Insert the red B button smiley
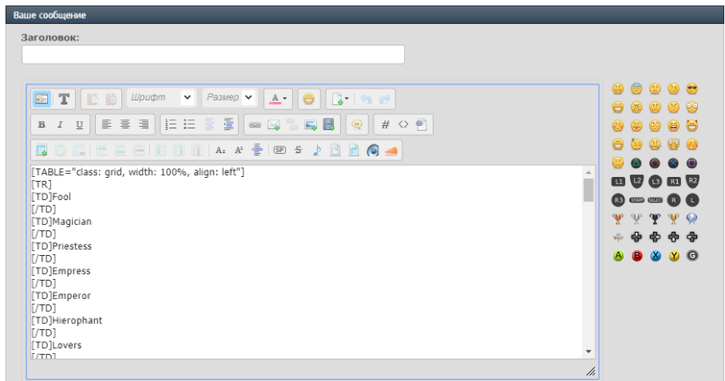Viewport: 725px width, 381px height. [x=637, y=256]
